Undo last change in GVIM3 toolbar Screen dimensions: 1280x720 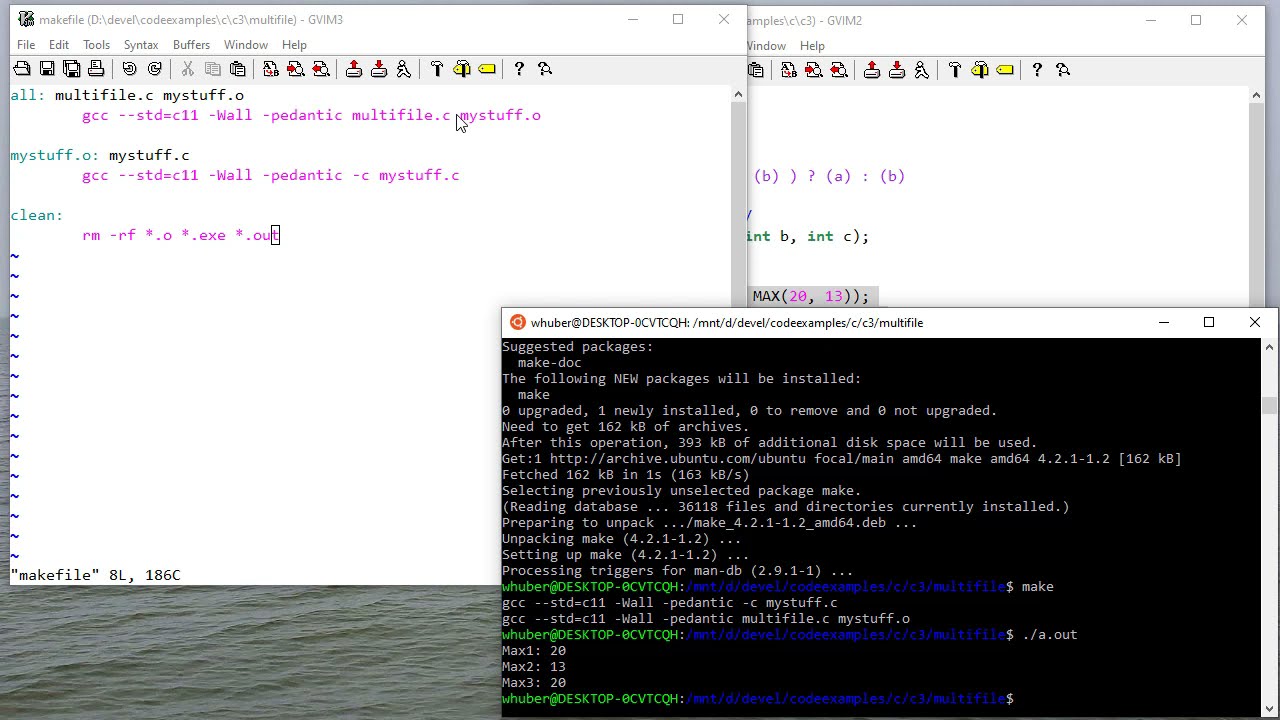(130, 69)
